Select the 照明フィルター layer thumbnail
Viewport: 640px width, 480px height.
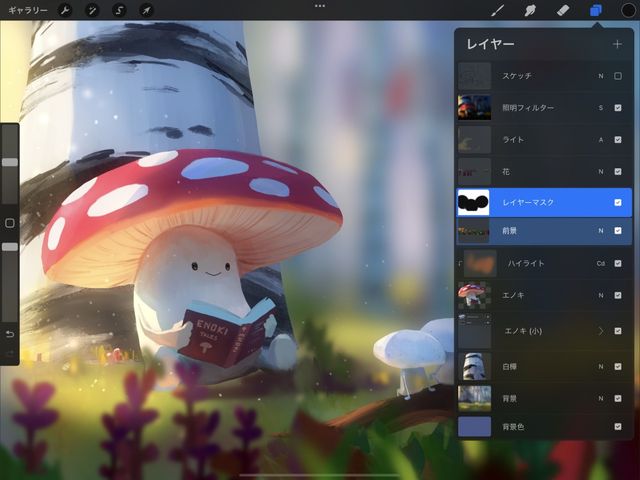(474, 108)
